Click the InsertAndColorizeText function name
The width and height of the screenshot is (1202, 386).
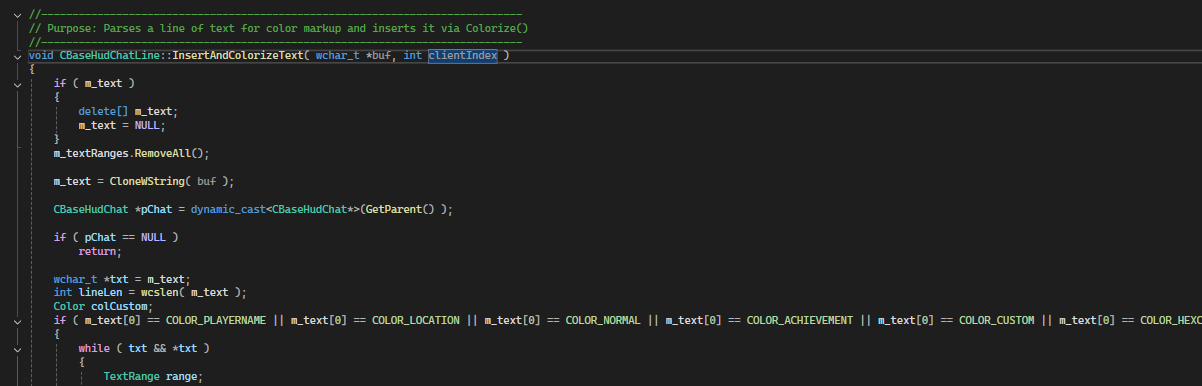pyautogui.click(x=238, y=56)
